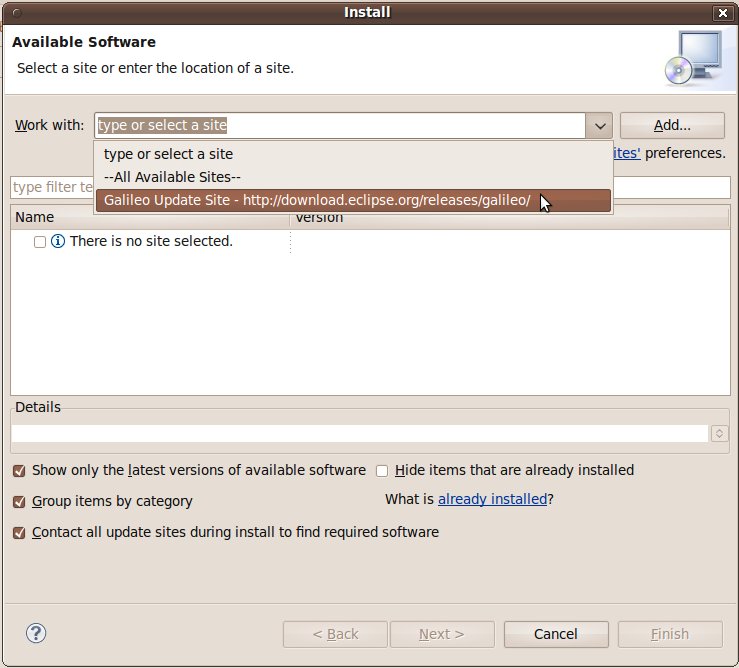Screen dimensions: 739x668
Task: Pick 'type or select a site' list entry
Action: point(168,154)
